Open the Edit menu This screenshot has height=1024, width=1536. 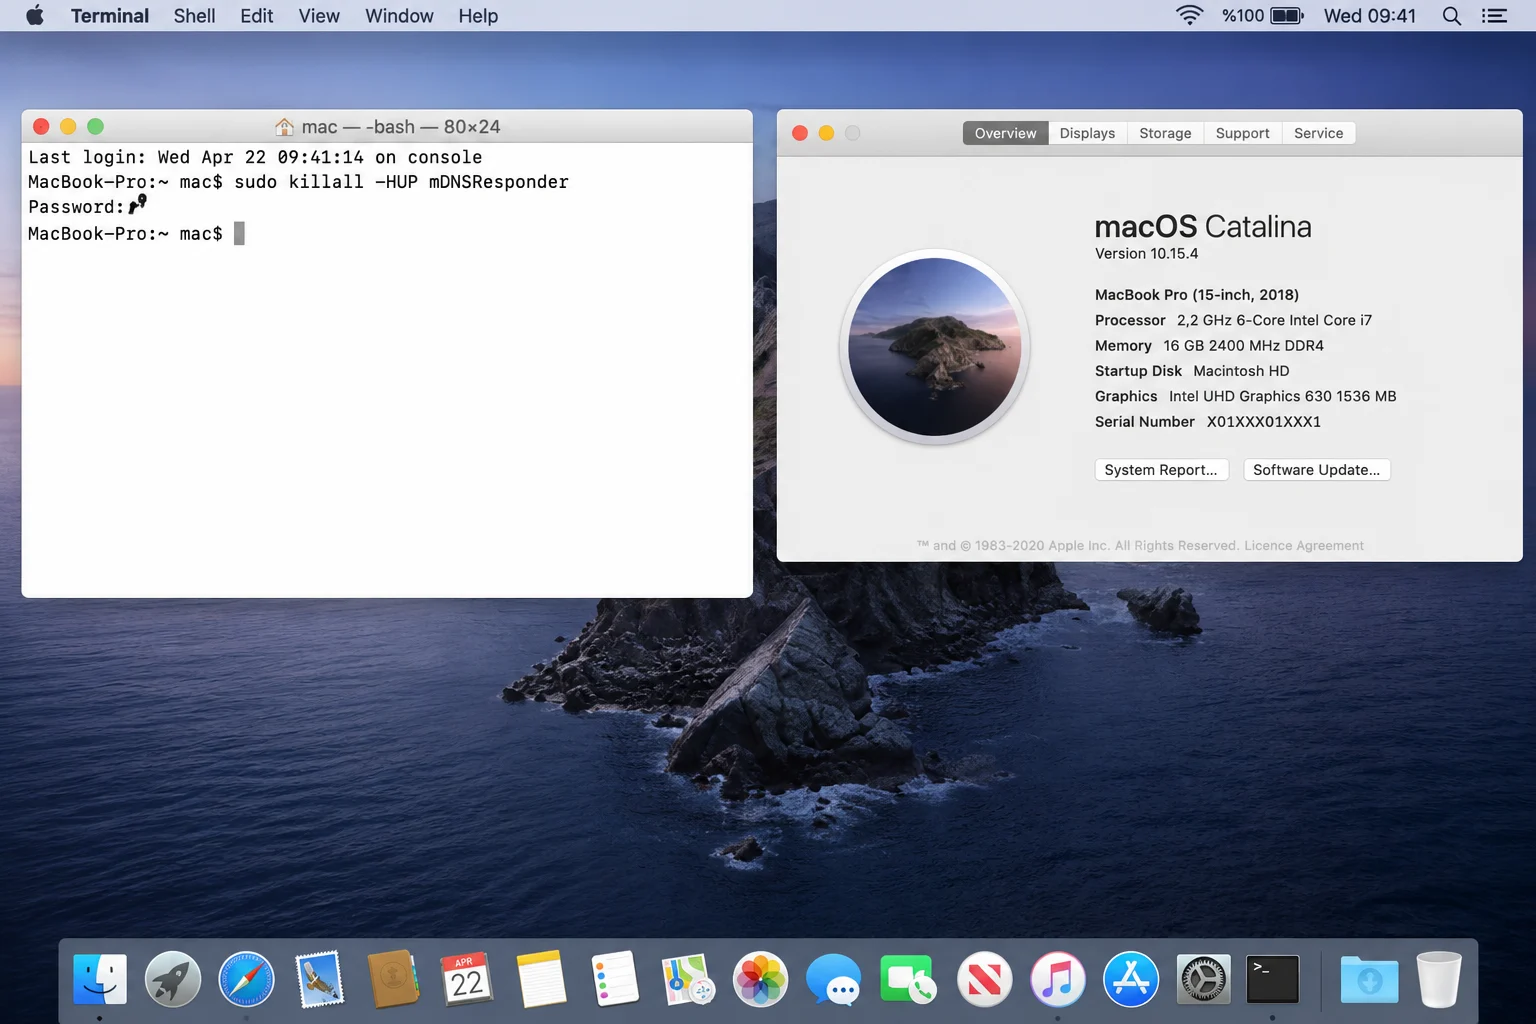257,15
